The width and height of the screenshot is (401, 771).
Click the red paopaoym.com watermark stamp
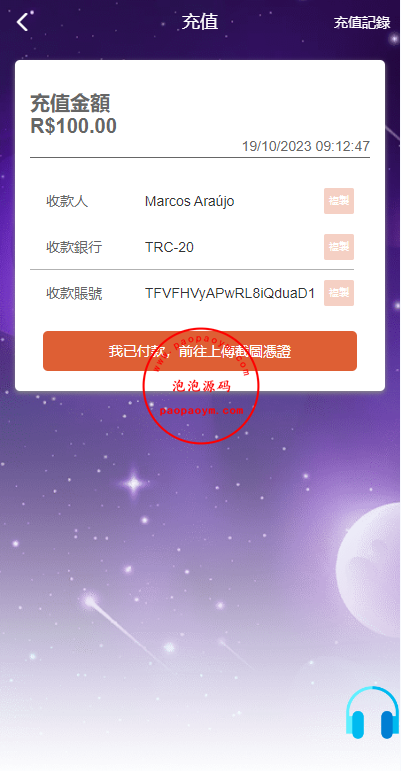pyautogui.click(x=200, y=386)
